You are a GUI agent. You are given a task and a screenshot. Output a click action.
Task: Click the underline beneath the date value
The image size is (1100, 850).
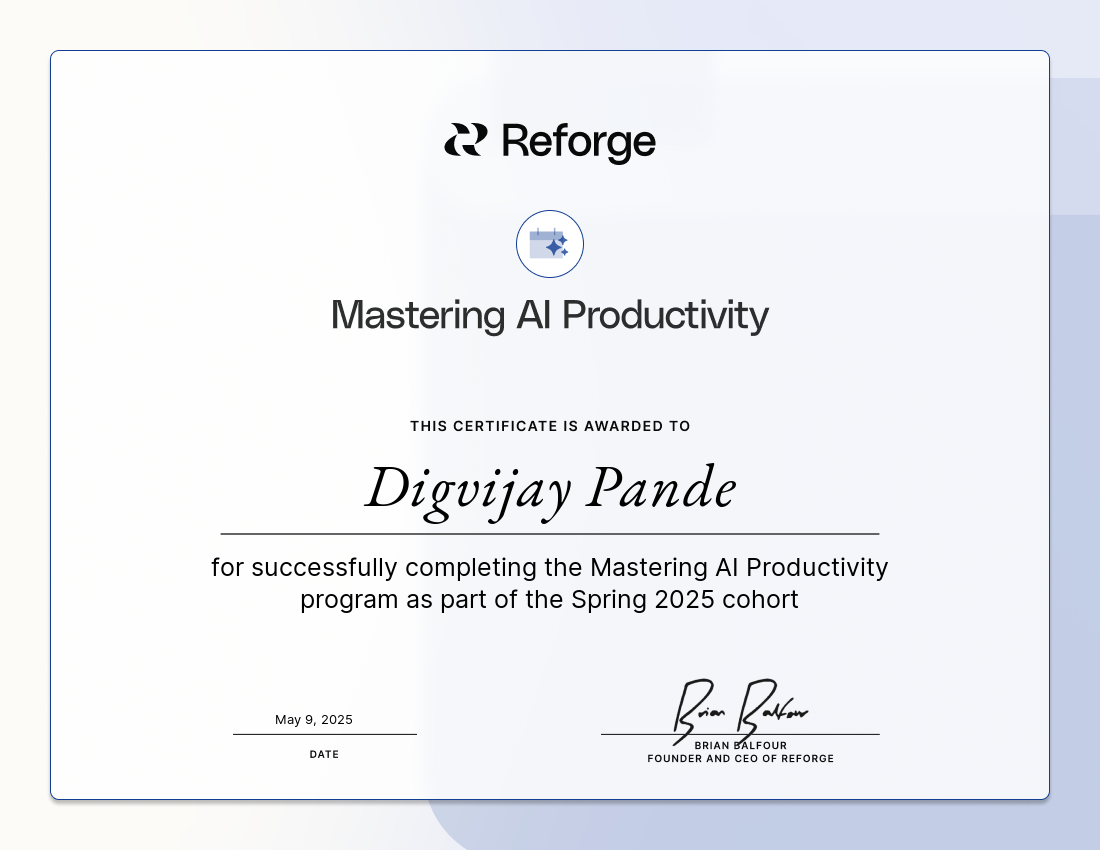pos(324,734)
